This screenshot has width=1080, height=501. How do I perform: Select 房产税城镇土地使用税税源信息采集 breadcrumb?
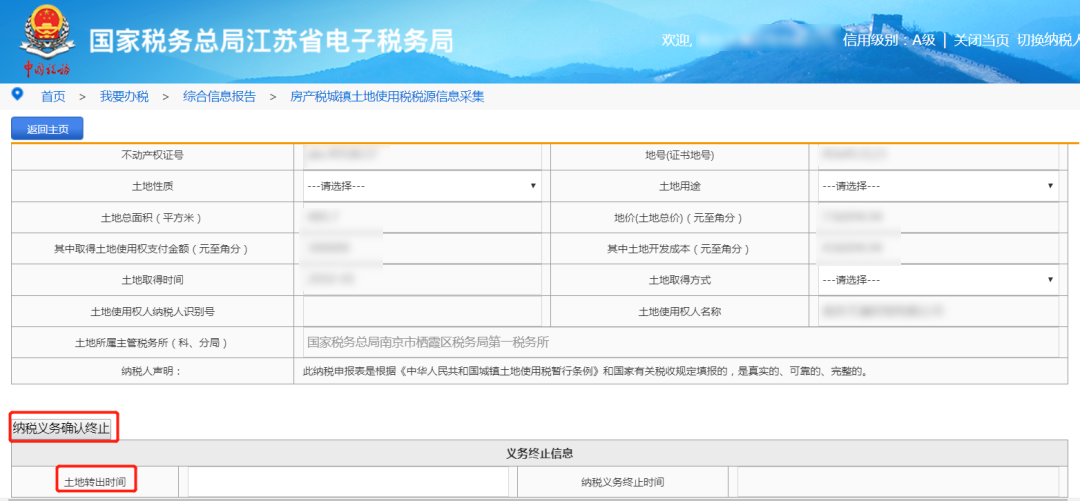pos(387,97)
